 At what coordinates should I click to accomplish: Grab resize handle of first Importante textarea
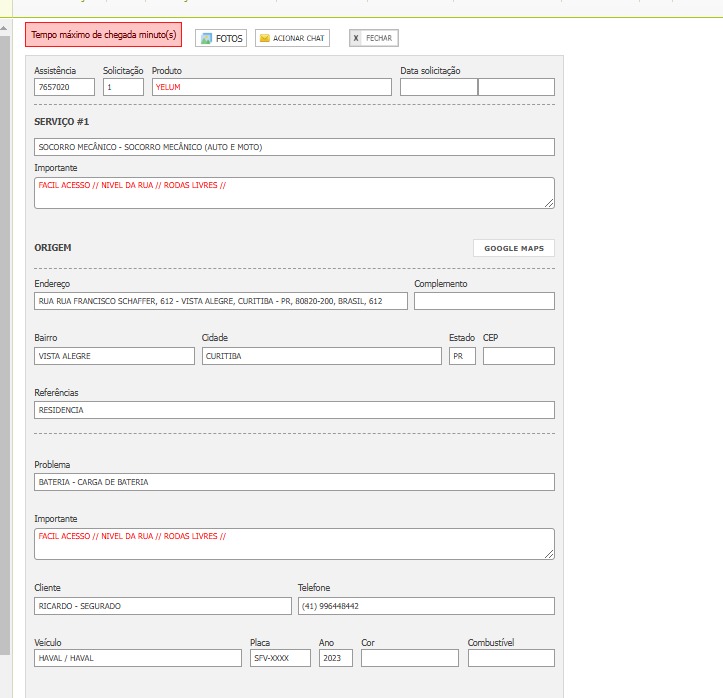[549, 203]
